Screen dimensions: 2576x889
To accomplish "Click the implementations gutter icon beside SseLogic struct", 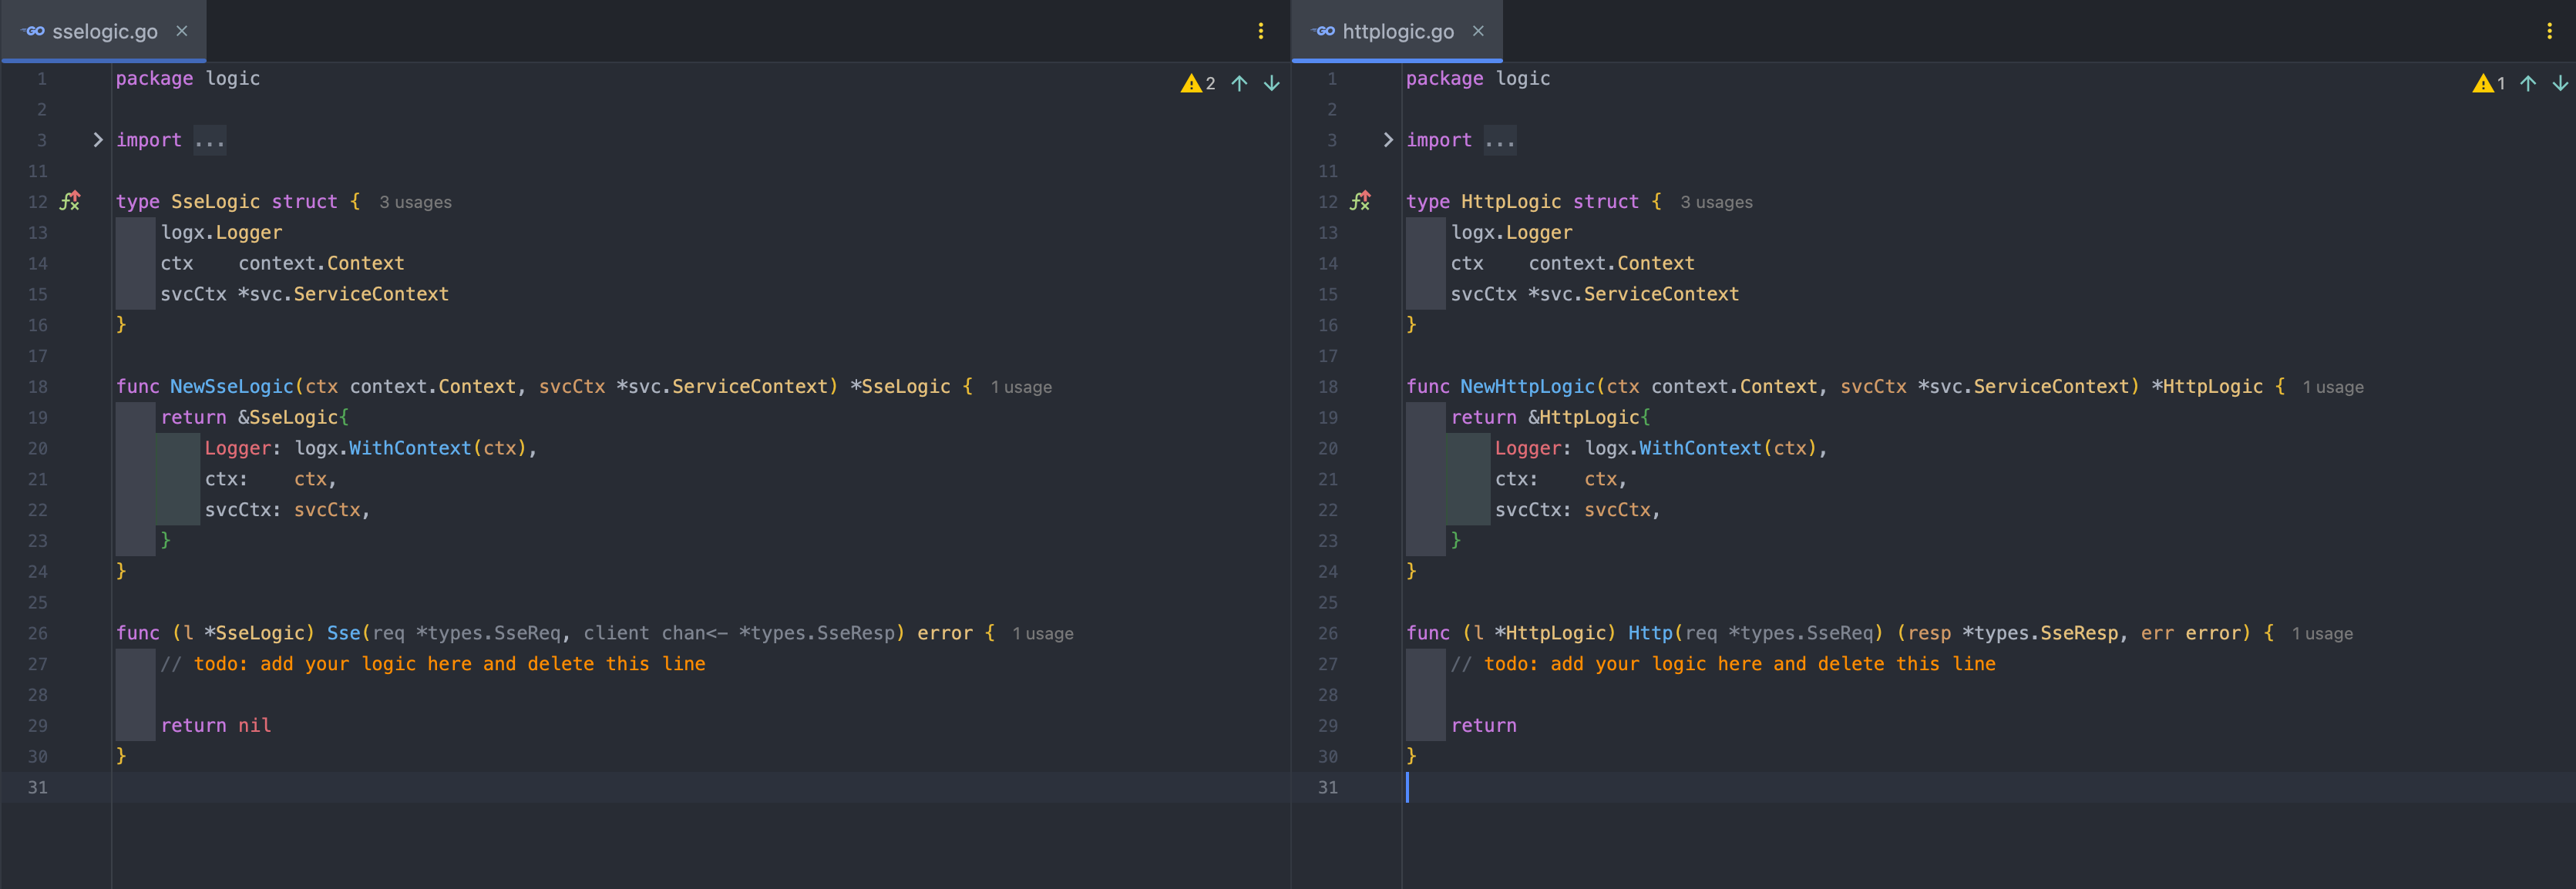I will coord(70,201).
